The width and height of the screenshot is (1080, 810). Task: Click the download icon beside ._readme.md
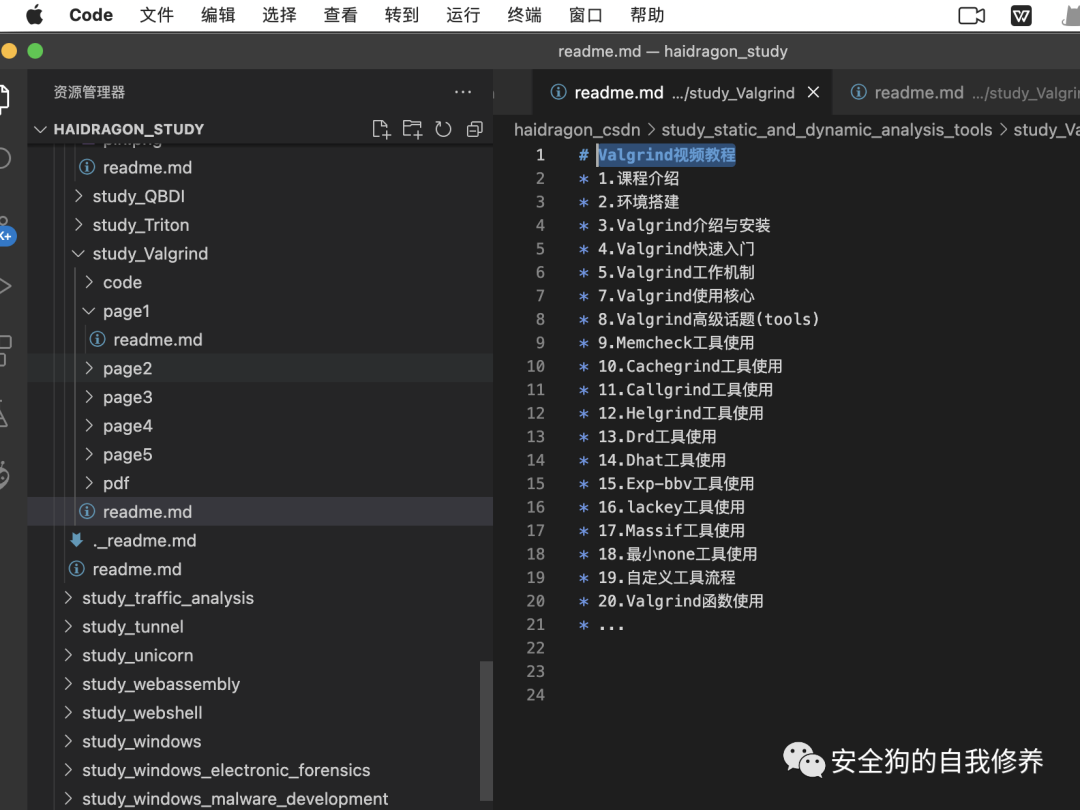tap(76, 540)
